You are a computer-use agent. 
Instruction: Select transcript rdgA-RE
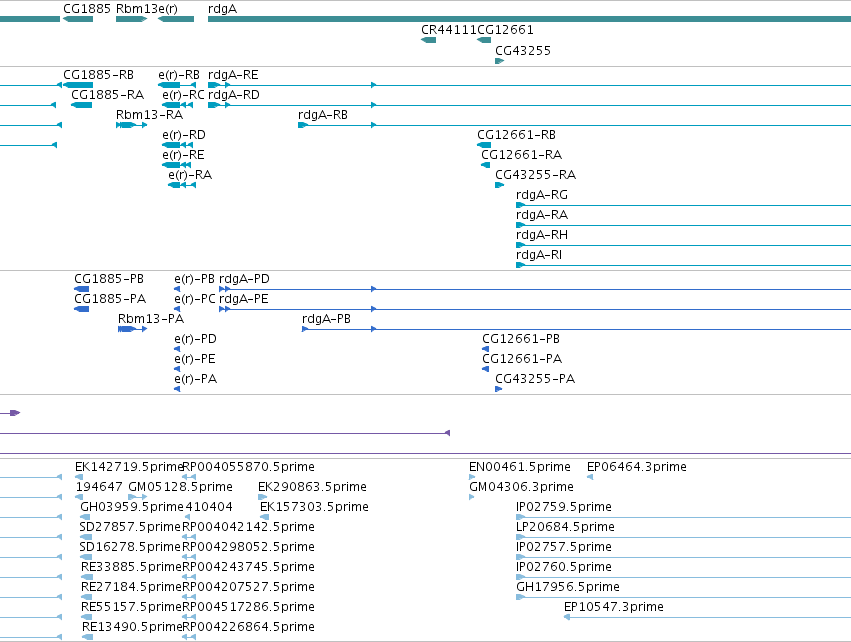pyautogui.click(x=233, y=74)
